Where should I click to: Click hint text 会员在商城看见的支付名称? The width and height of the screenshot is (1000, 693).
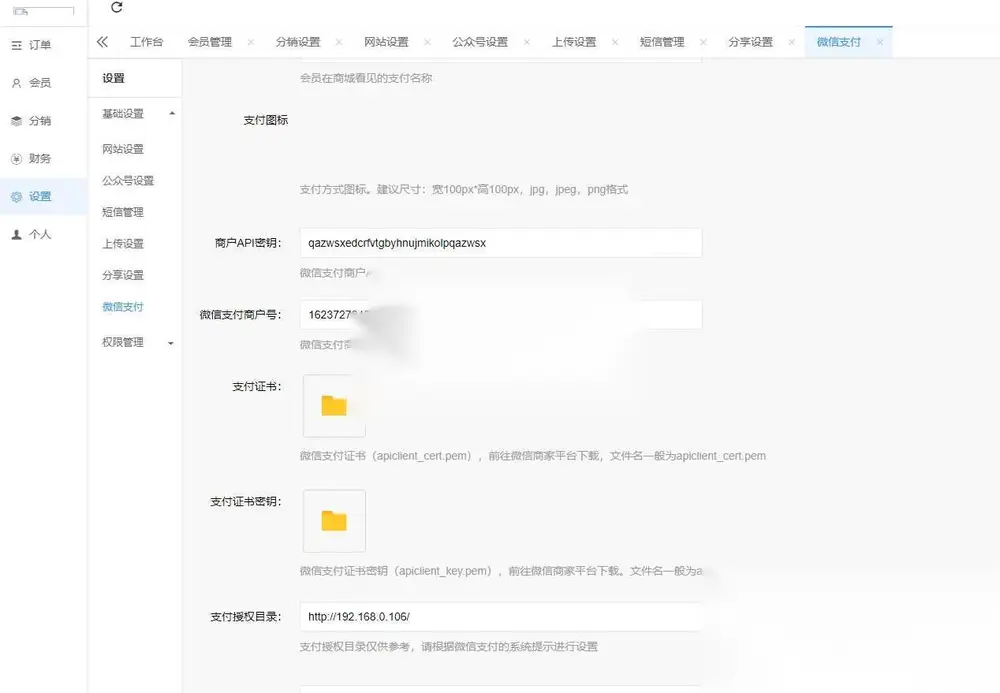point(366,78)
